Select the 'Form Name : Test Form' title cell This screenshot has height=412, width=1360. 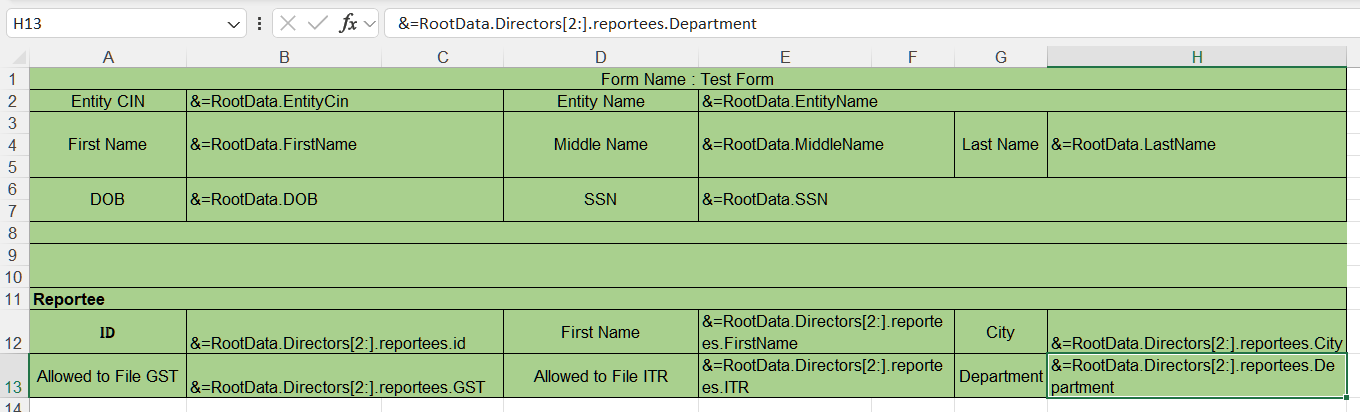click(687, 79)
